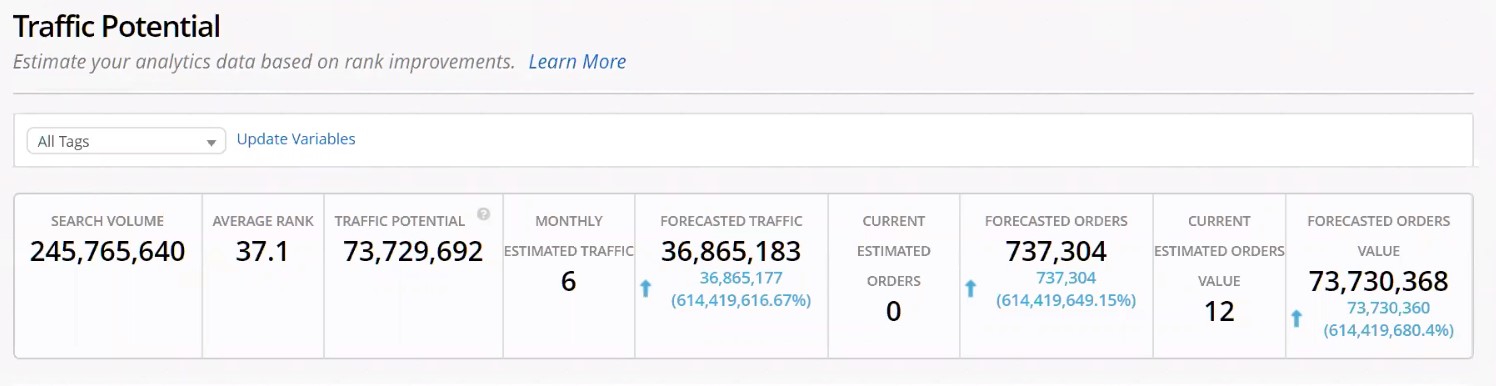This screenshot has height=386, width=1496.
Task: Click the (614,419,649.15%) percentage text
Action: point(1066,300)
